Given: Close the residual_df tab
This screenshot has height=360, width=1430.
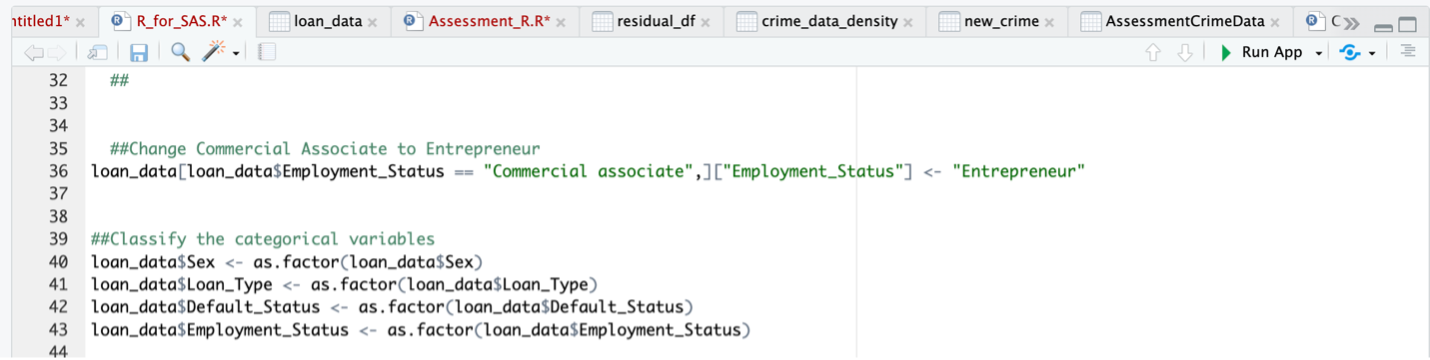Looking at the screenshot, I should pyautogui.click(x=705, y=22).
